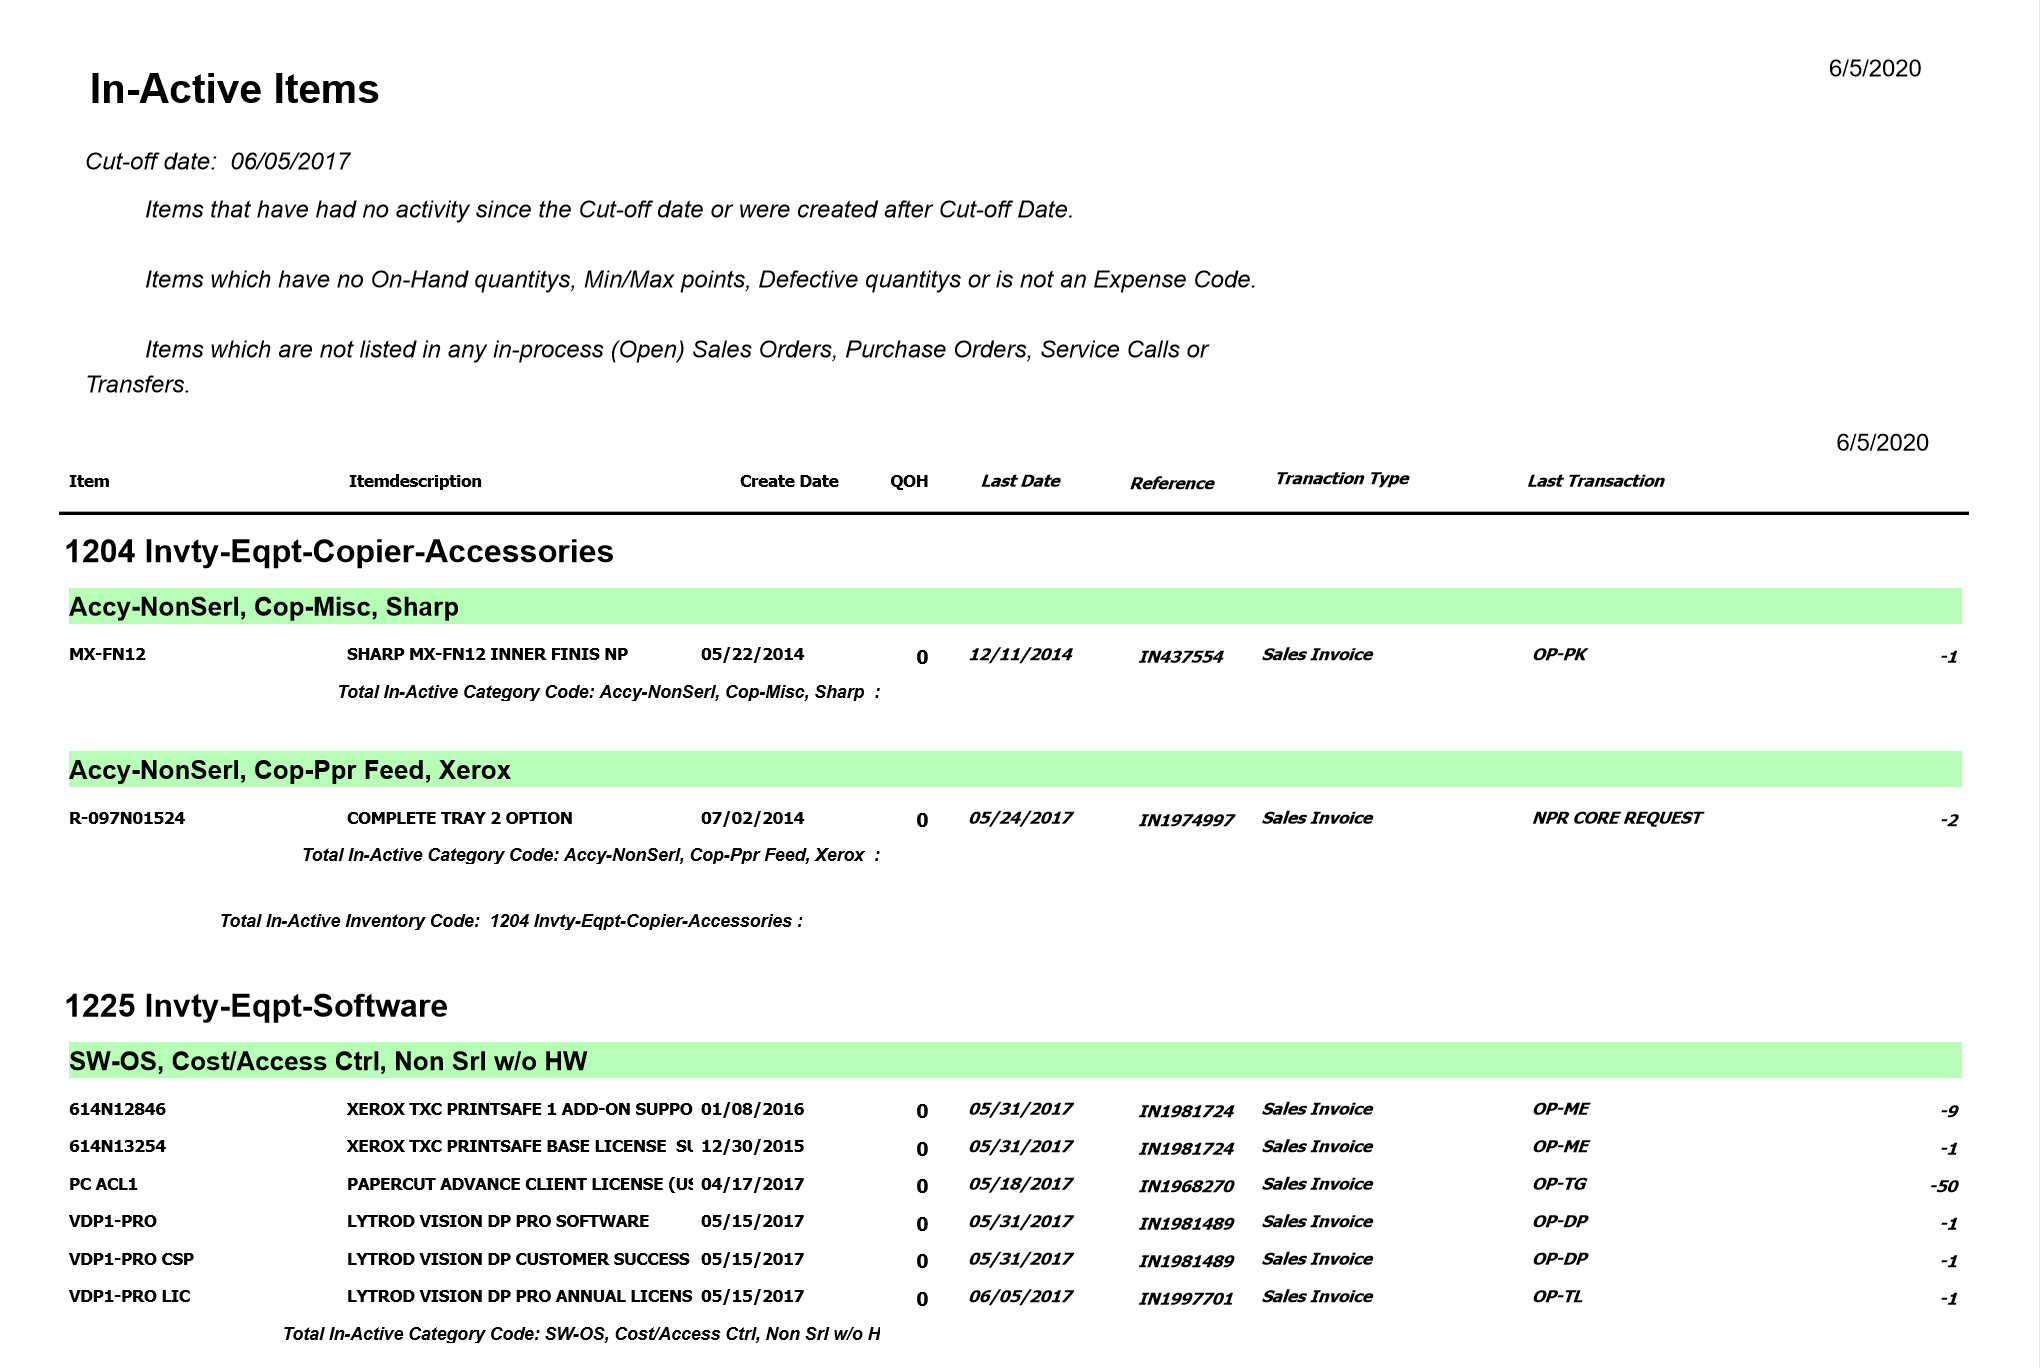Viewport: 2040px width, 1368px height.
Task: Click last transaction OP-TL
Action: point(1557,1296)
